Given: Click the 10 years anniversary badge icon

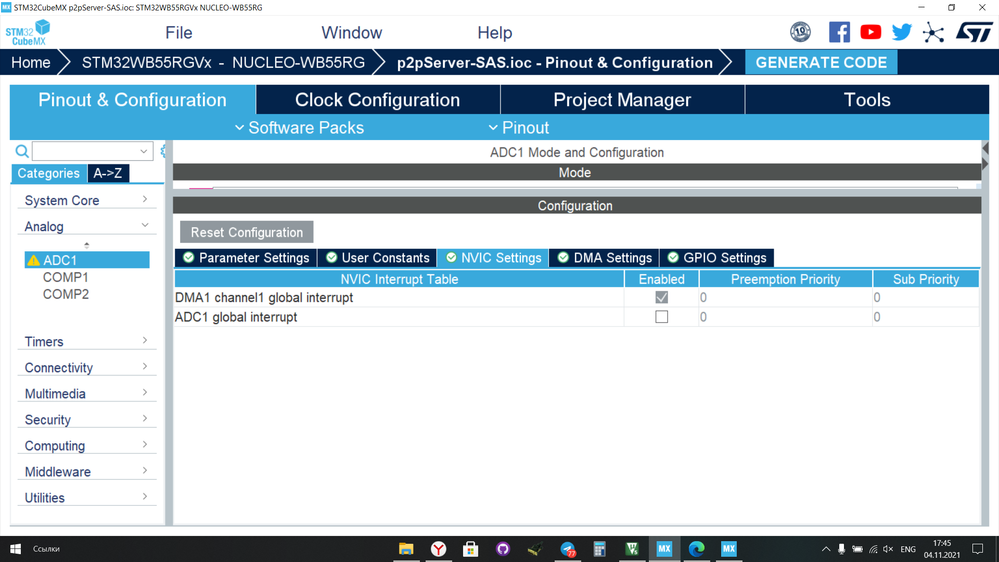Looking at the screenshot, I should pos(800,32).
